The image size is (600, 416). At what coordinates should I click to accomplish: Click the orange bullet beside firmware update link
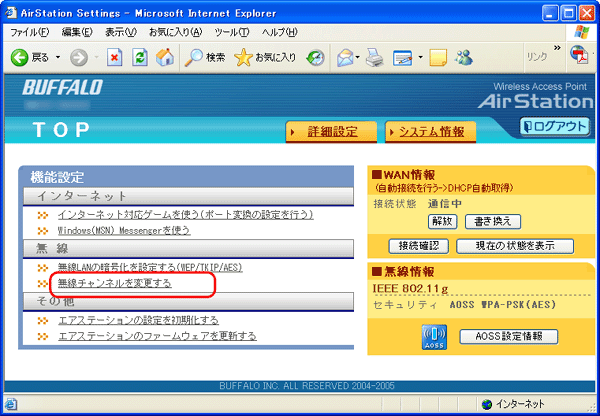(x=43, y=336)
